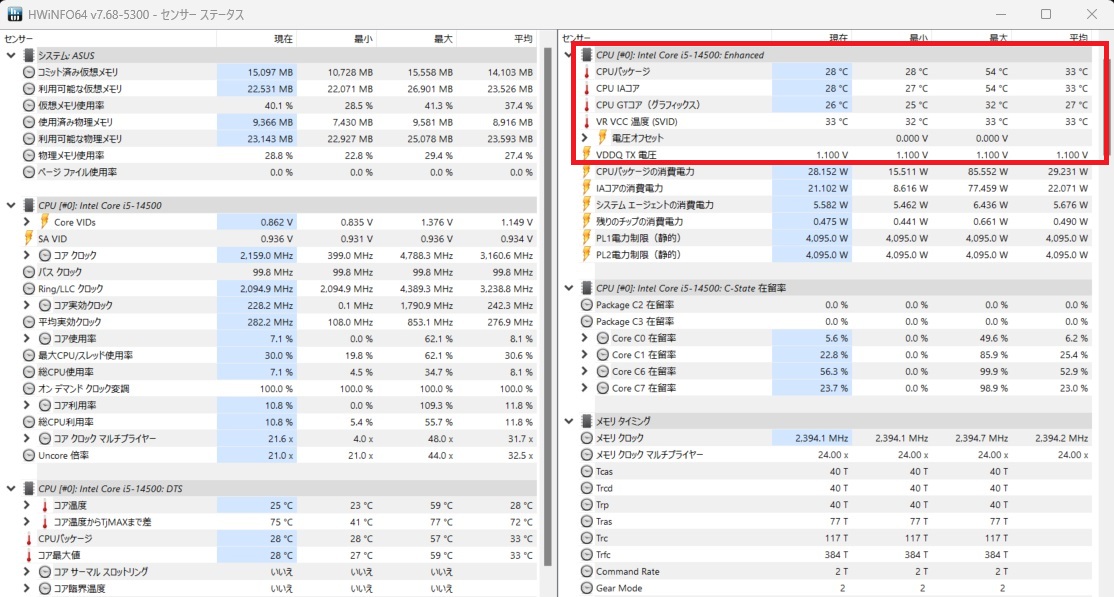Expand the コア実効クロック row
Screen dimensions: 1114x597
pos(26,305)
